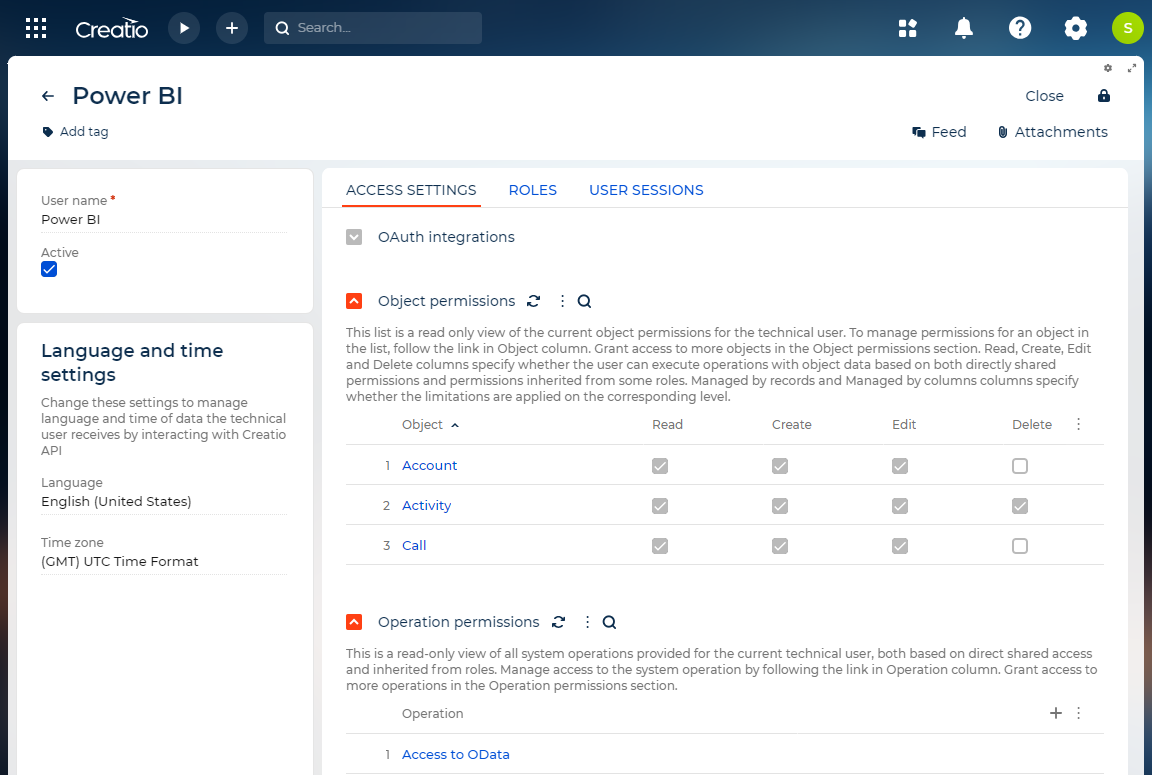
Task: Open operation table column options menu
Action: [x=1079, y=713]
